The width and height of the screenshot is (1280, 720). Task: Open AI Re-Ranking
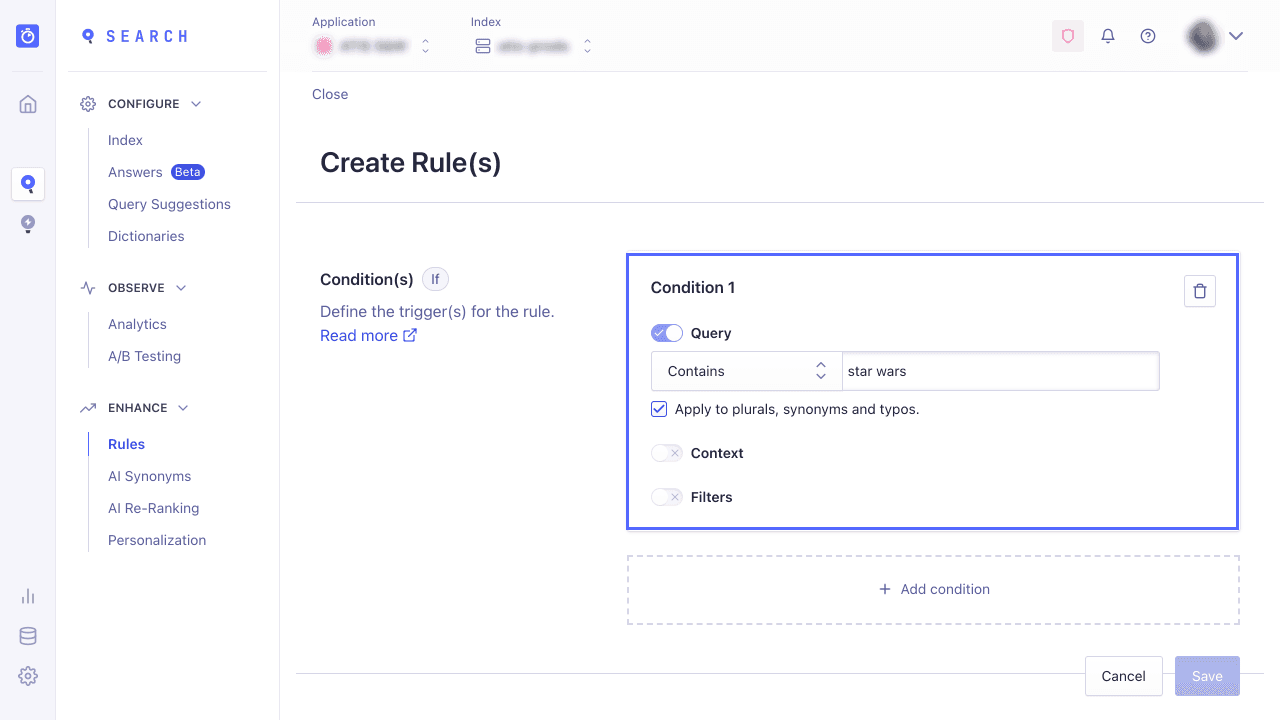[153, 508]
